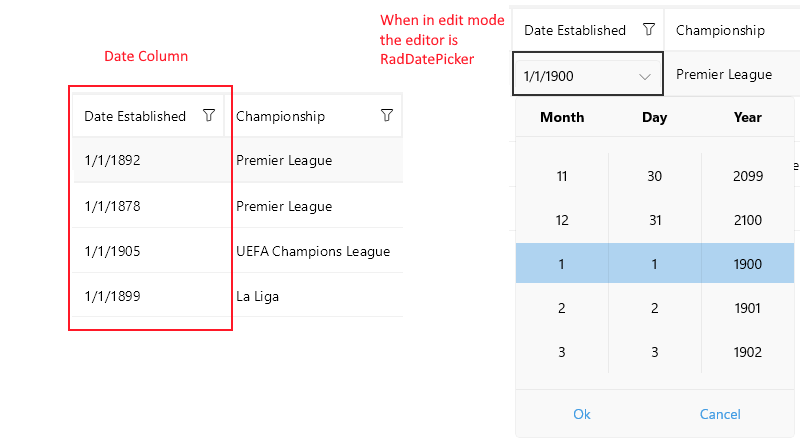Image resolution: width=800 pixels, height=443 pixels.
Task: Select month 2 in the Month spinner
Action: click(x=561, y=308)
